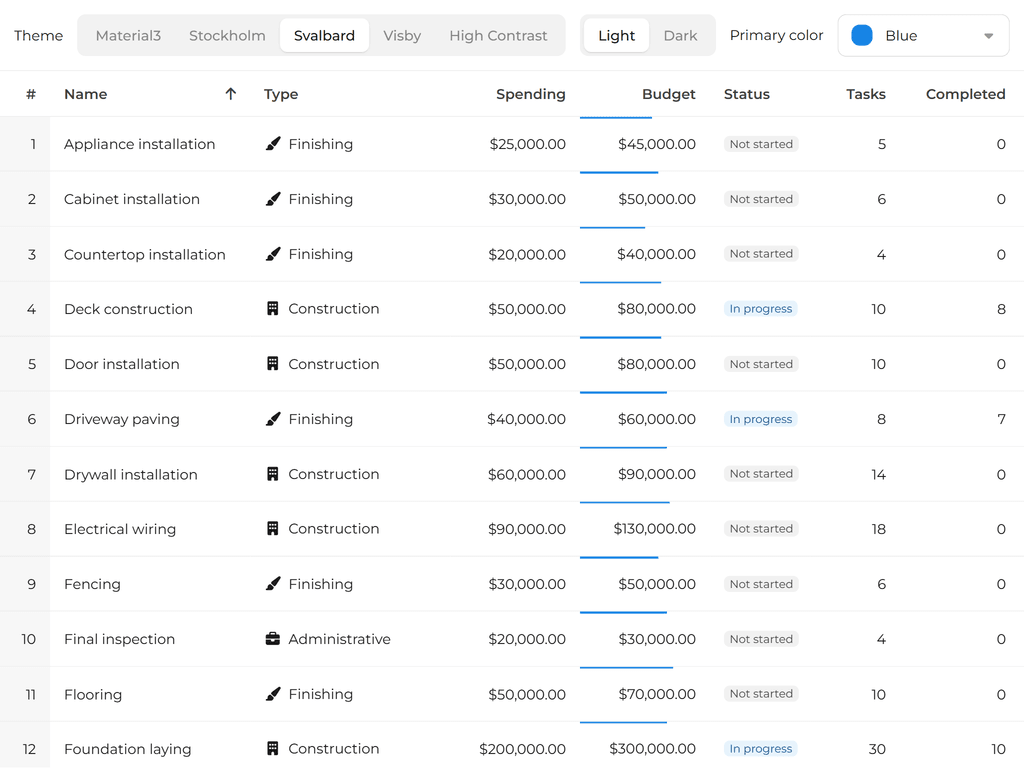
Task: Open the Primary color dropdown
Action: [988, 35]
